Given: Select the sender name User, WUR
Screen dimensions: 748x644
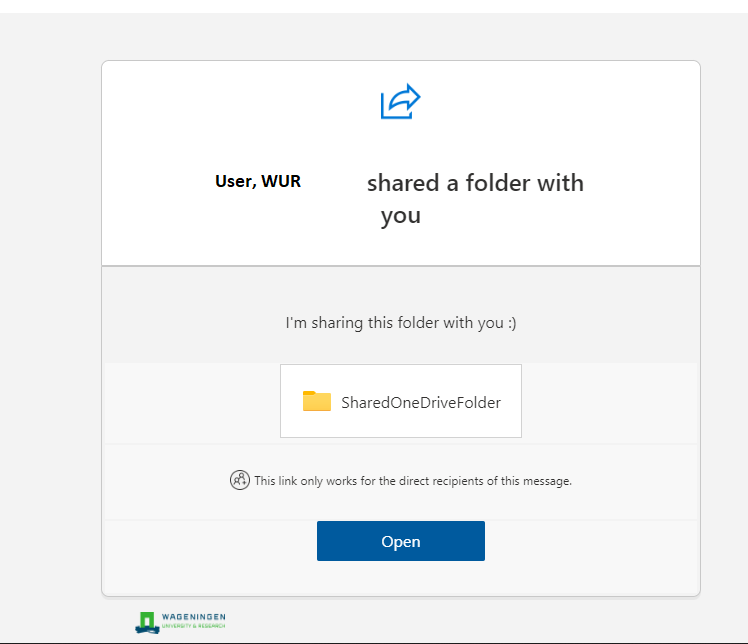Looking at the screenshot, I should click(258, 182).
